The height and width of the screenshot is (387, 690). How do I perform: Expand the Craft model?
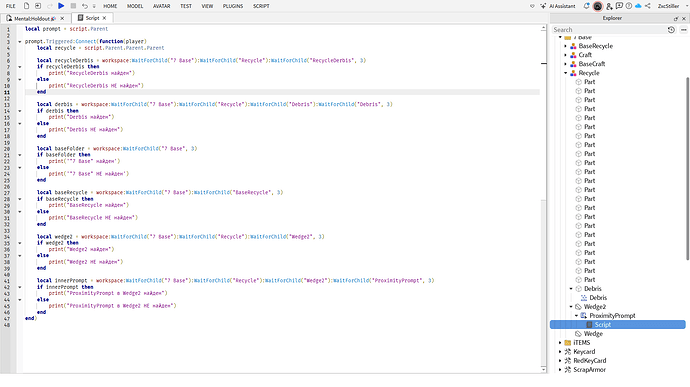coord(566,55)
